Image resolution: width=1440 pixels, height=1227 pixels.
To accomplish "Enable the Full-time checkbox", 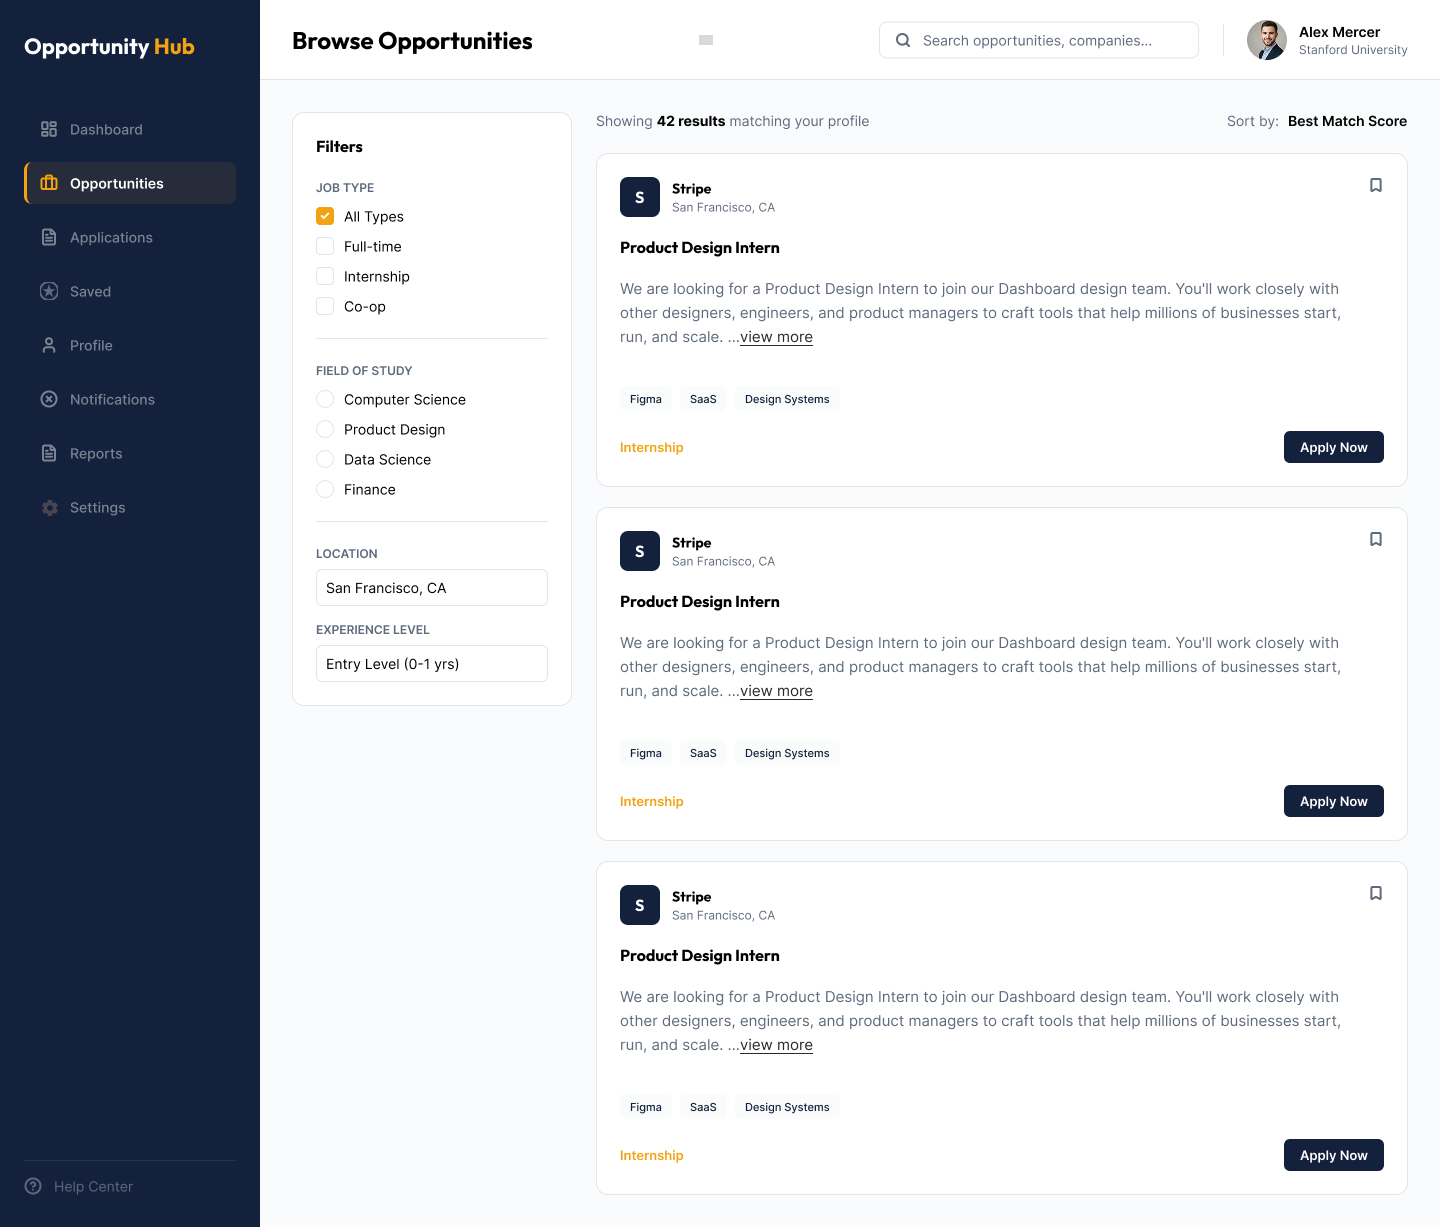I will pyautogui.click(x=325, y=246).
